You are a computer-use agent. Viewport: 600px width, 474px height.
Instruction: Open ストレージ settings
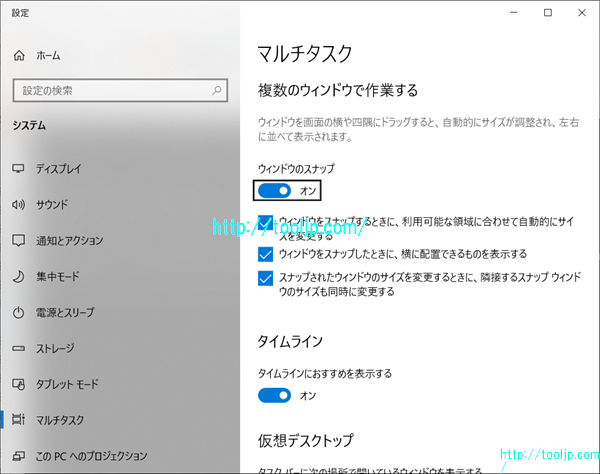tap(55, 349)
